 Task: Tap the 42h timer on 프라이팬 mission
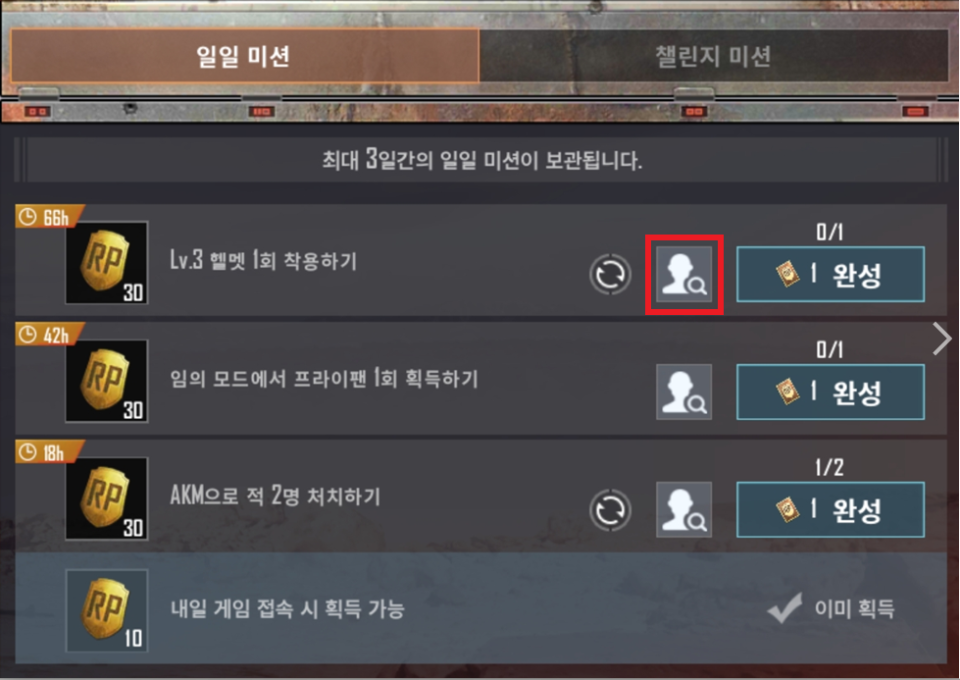pyautogui.click(x=48, y=335)
